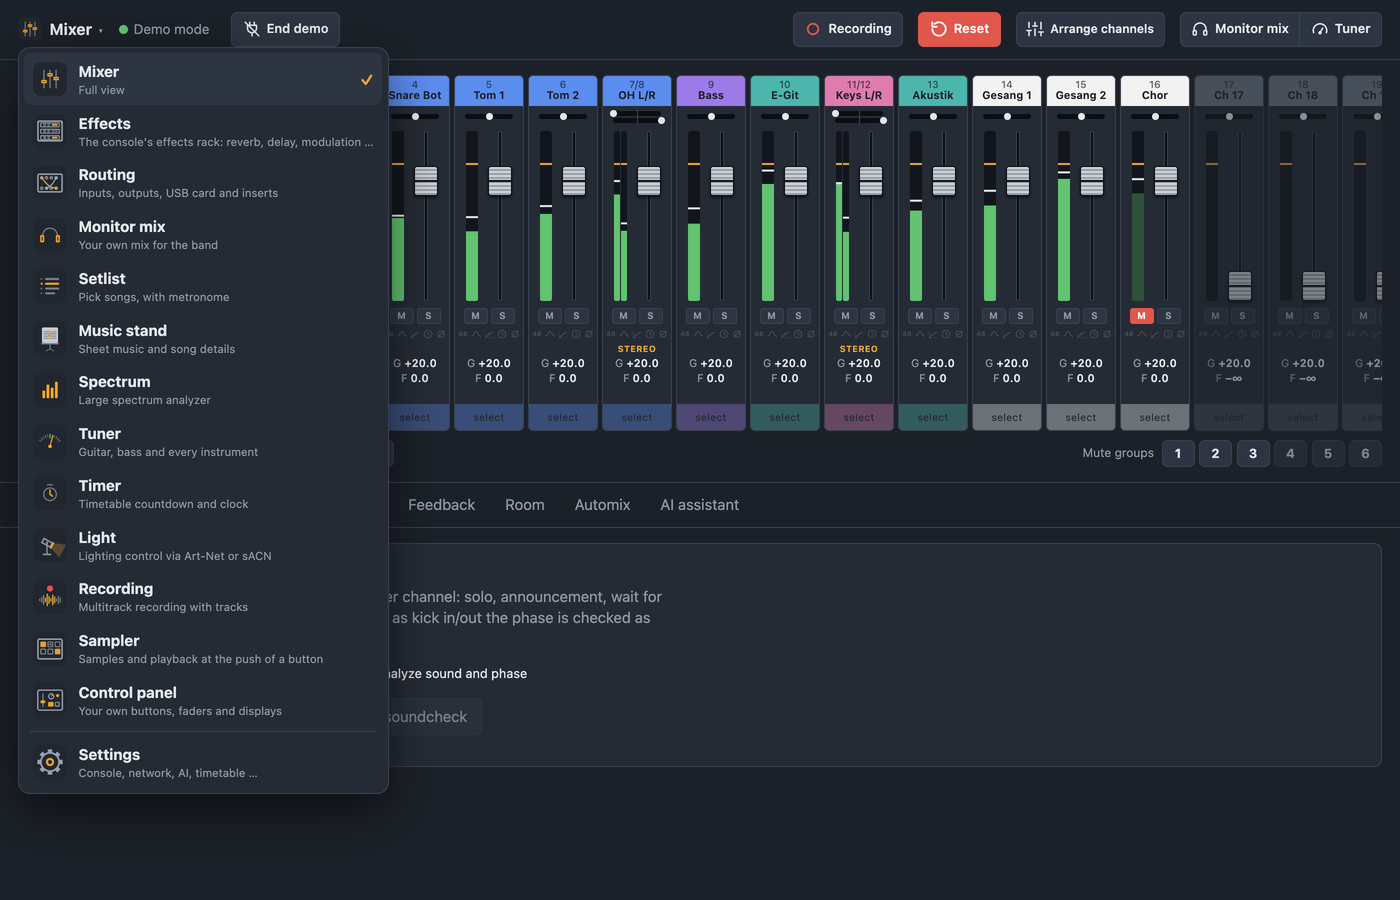
Task: Click the Tuner gauge icon in the top bar
Action: (1320, 29)
